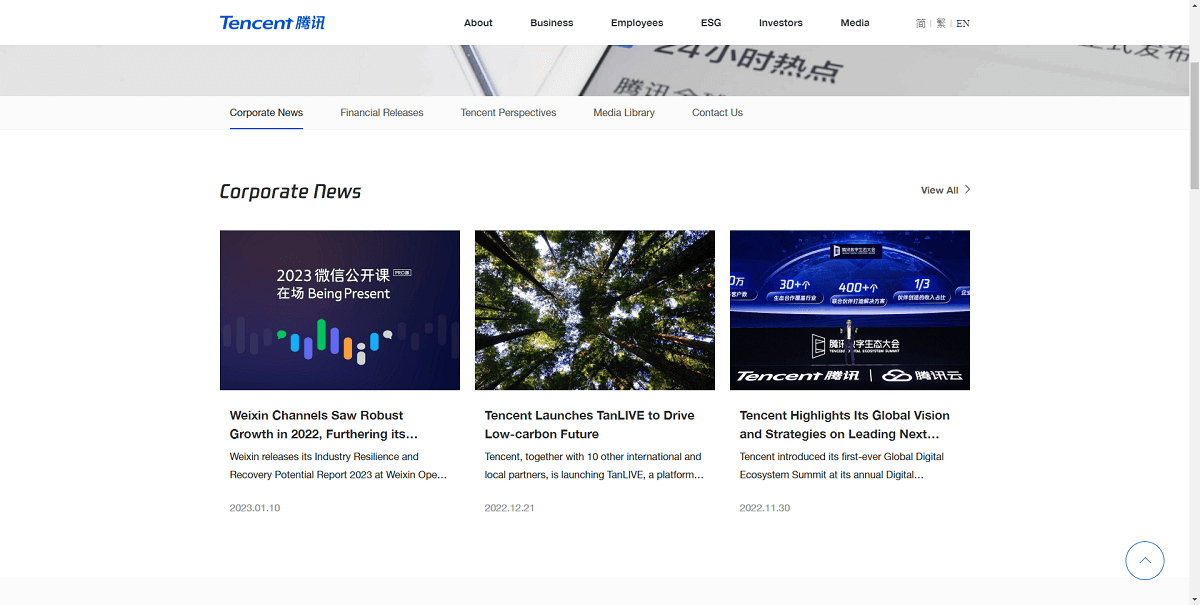Open the Media menu
Viewport: 1200px width, 605px height.
(855, 22)
